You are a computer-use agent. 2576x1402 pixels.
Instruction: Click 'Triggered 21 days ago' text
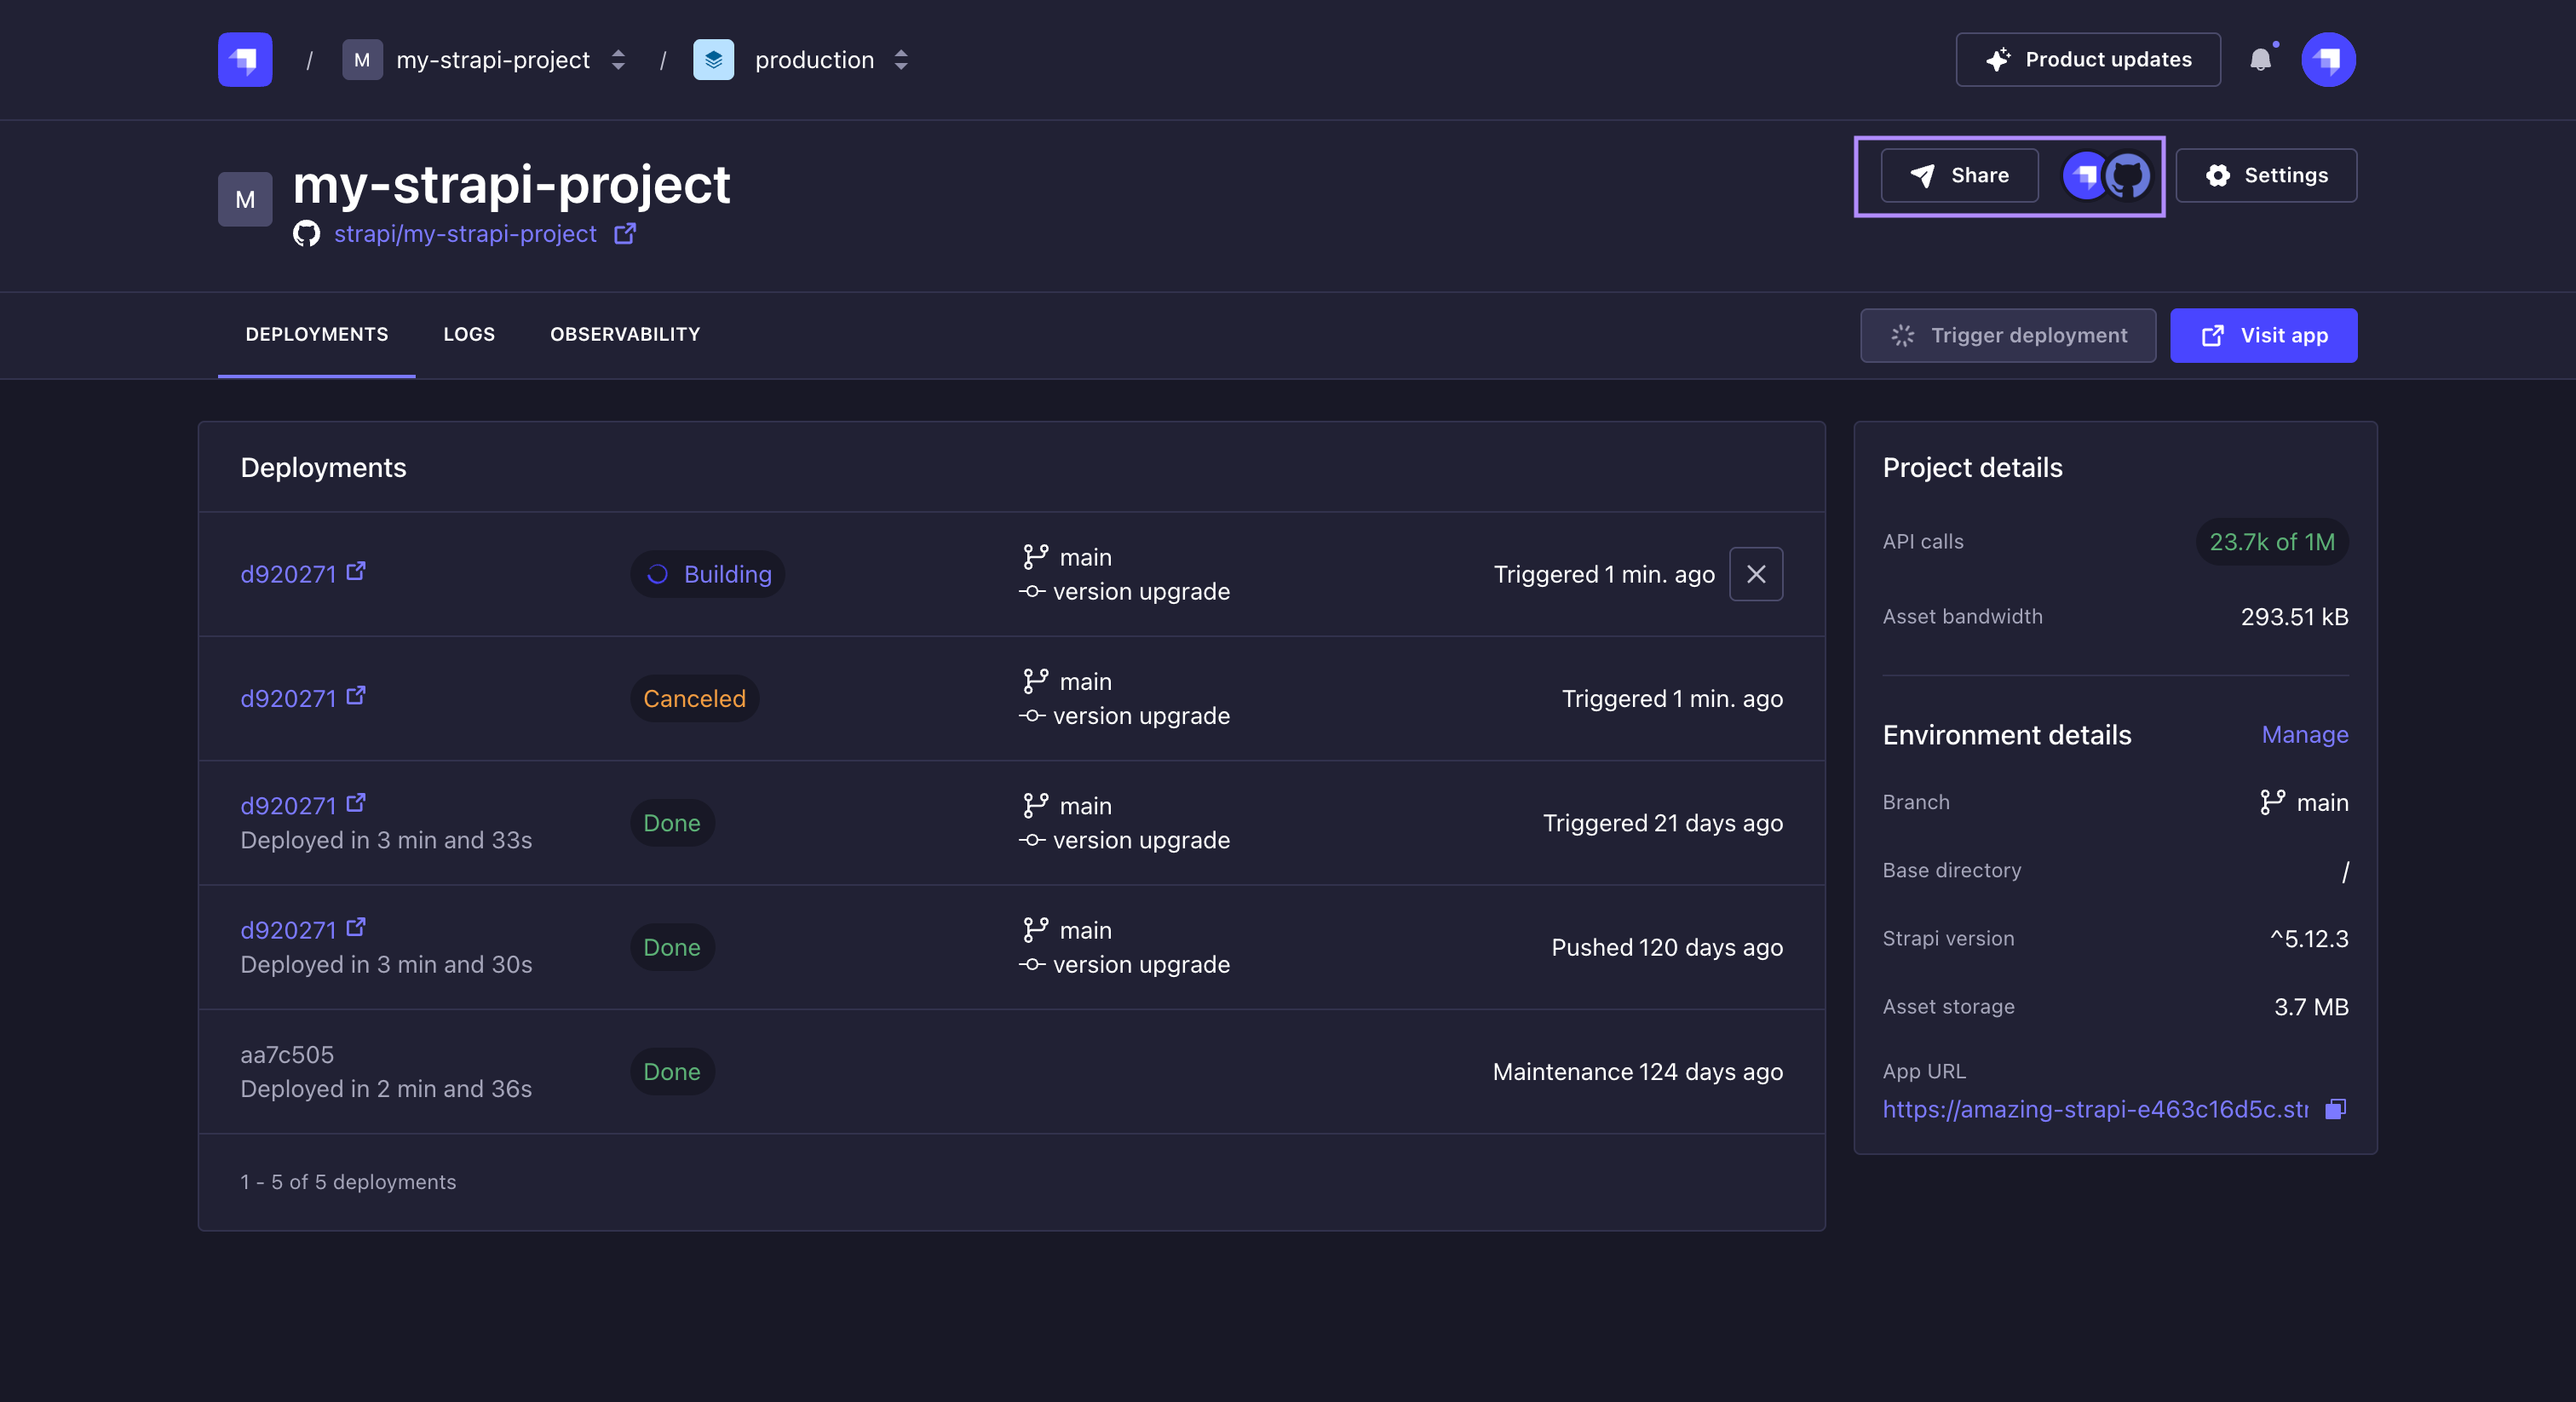click(1662, 823)
